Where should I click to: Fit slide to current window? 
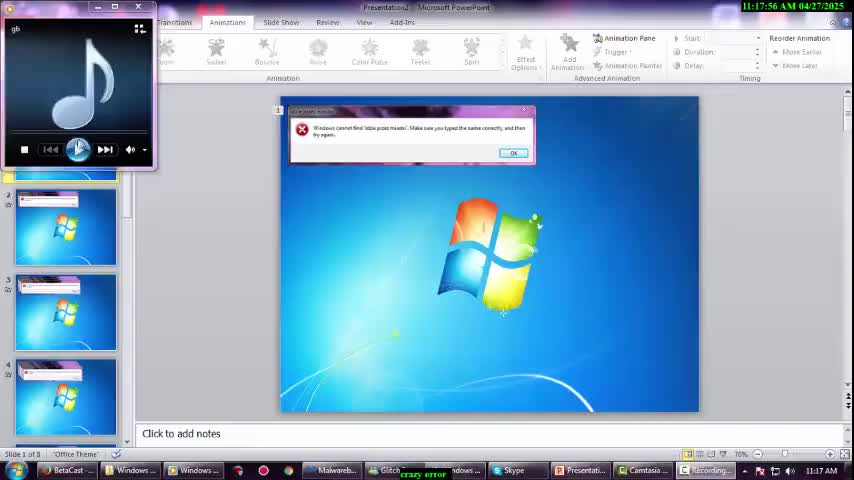click(x=845, y=454)
